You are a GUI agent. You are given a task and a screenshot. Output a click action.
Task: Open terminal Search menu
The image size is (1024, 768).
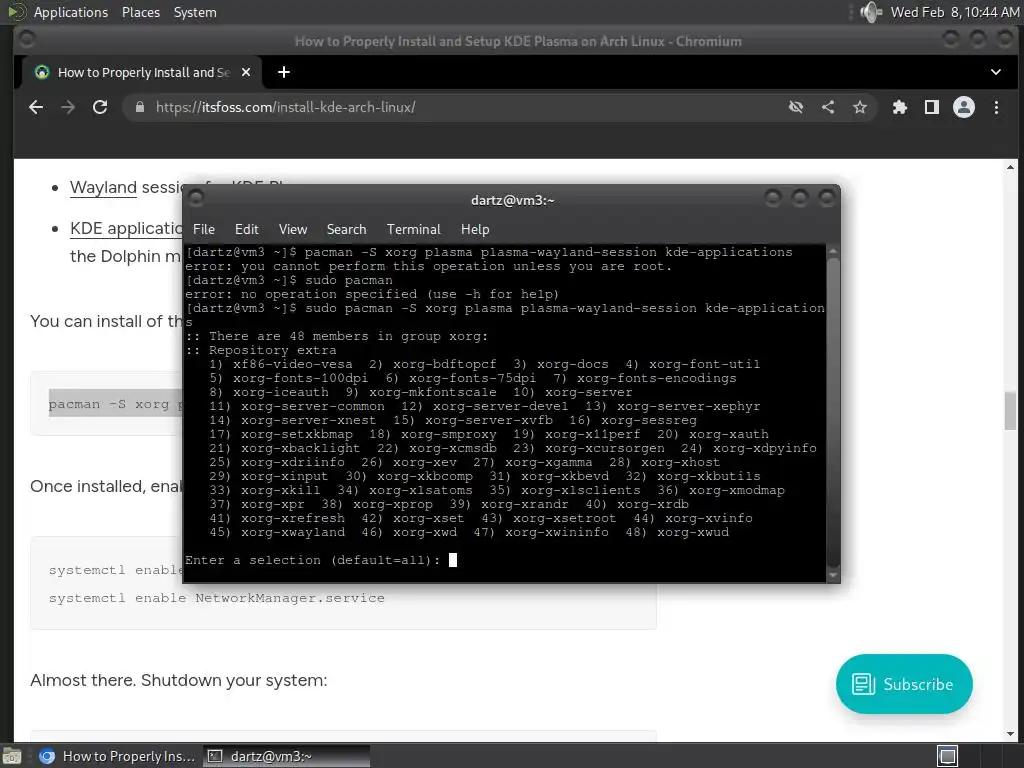tap(346, 229)
